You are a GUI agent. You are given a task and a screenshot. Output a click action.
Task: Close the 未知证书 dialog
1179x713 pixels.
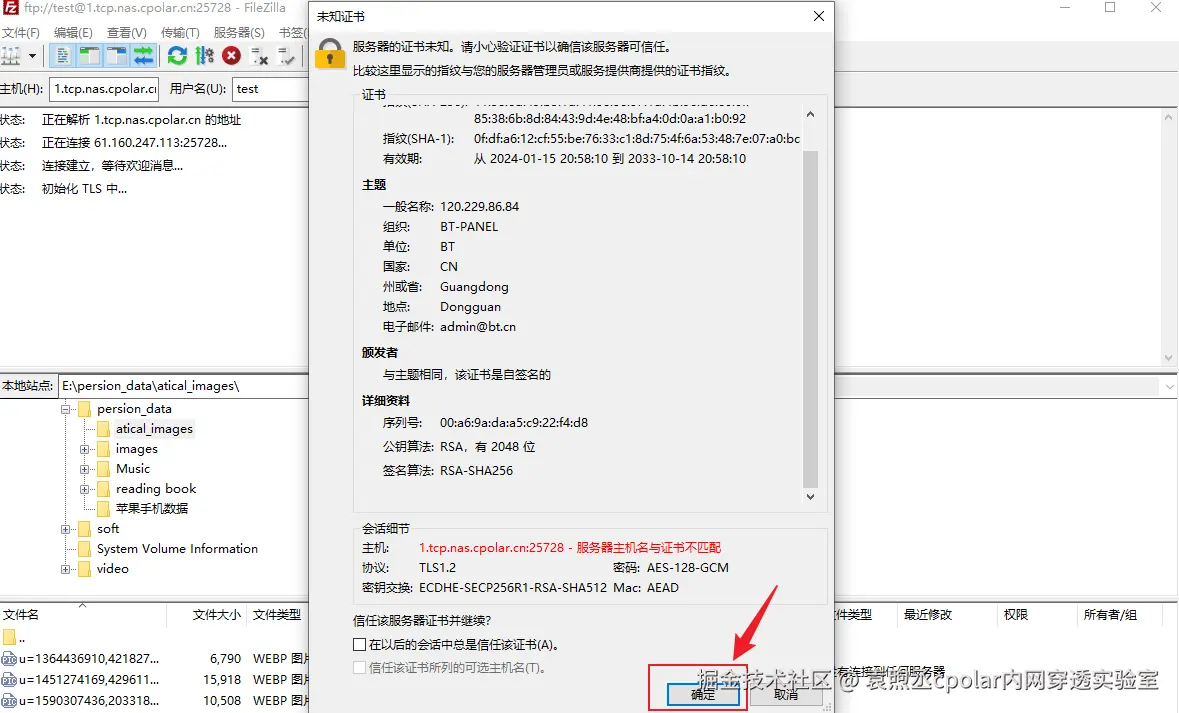pyautogui.click(x=819, y=16)
